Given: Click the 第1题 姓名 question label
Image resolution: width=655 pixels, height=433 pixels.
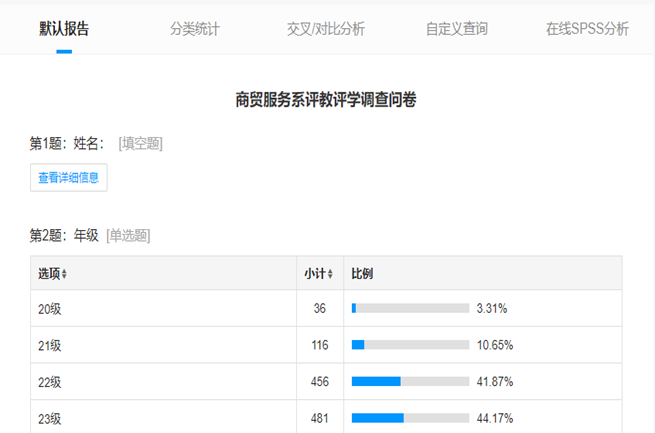Looking at the screenshot, I should tap(67, 143).
